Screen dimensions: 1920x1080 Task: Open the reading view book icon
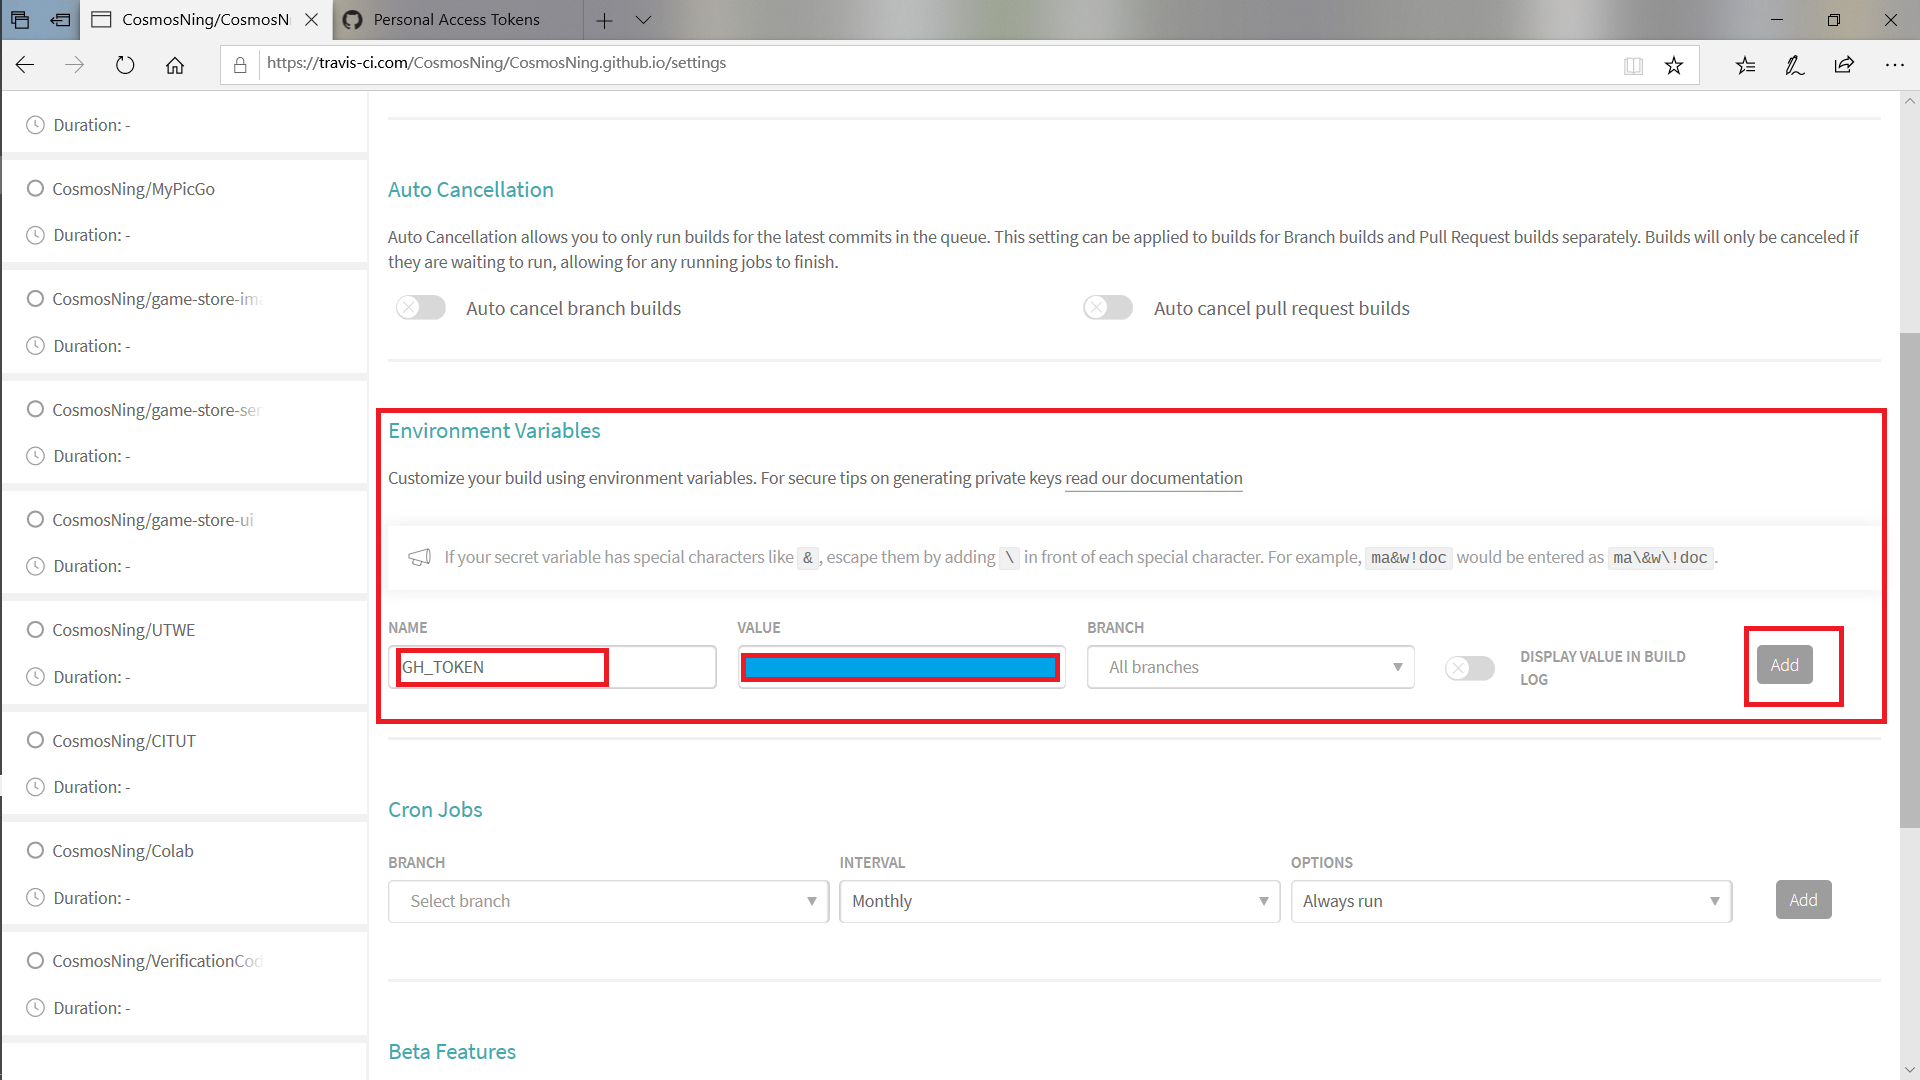(1633, 65)
